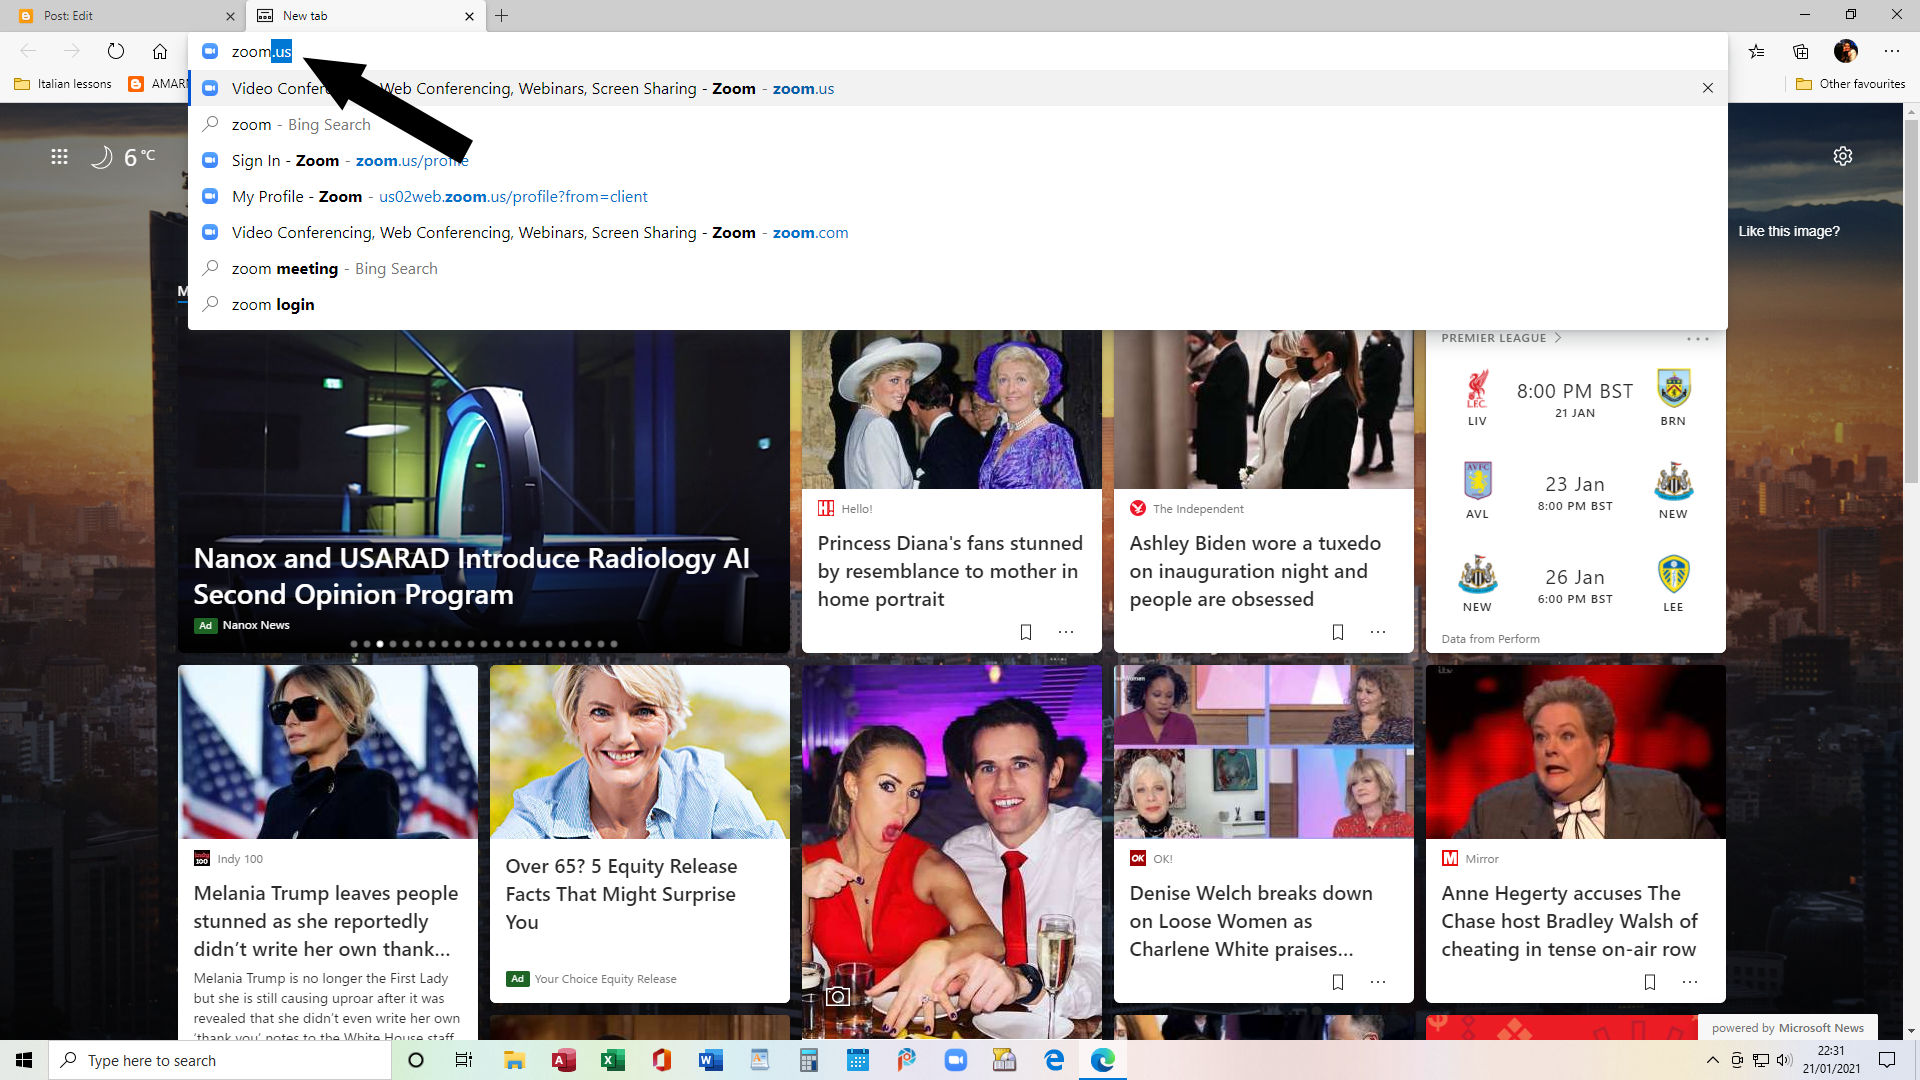The width and height of the screenshot is (1920, 1080).
Task: Open a new tab with plus button
Action: pyautogui.click(x=502, y=16)
